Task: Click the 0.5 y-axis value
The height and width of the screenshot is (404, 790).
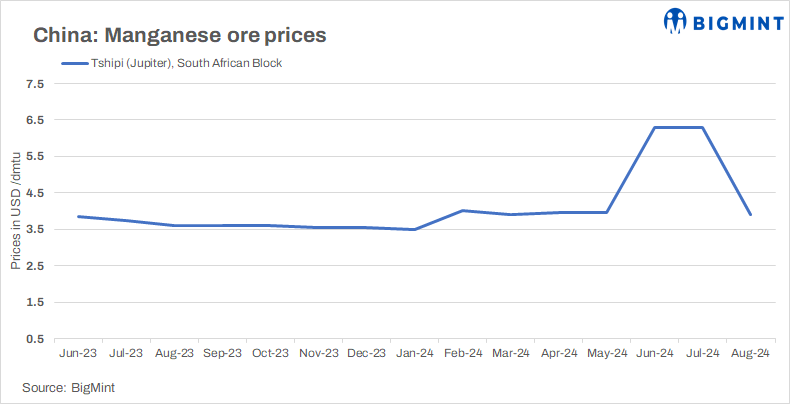Action: (36, 338)
